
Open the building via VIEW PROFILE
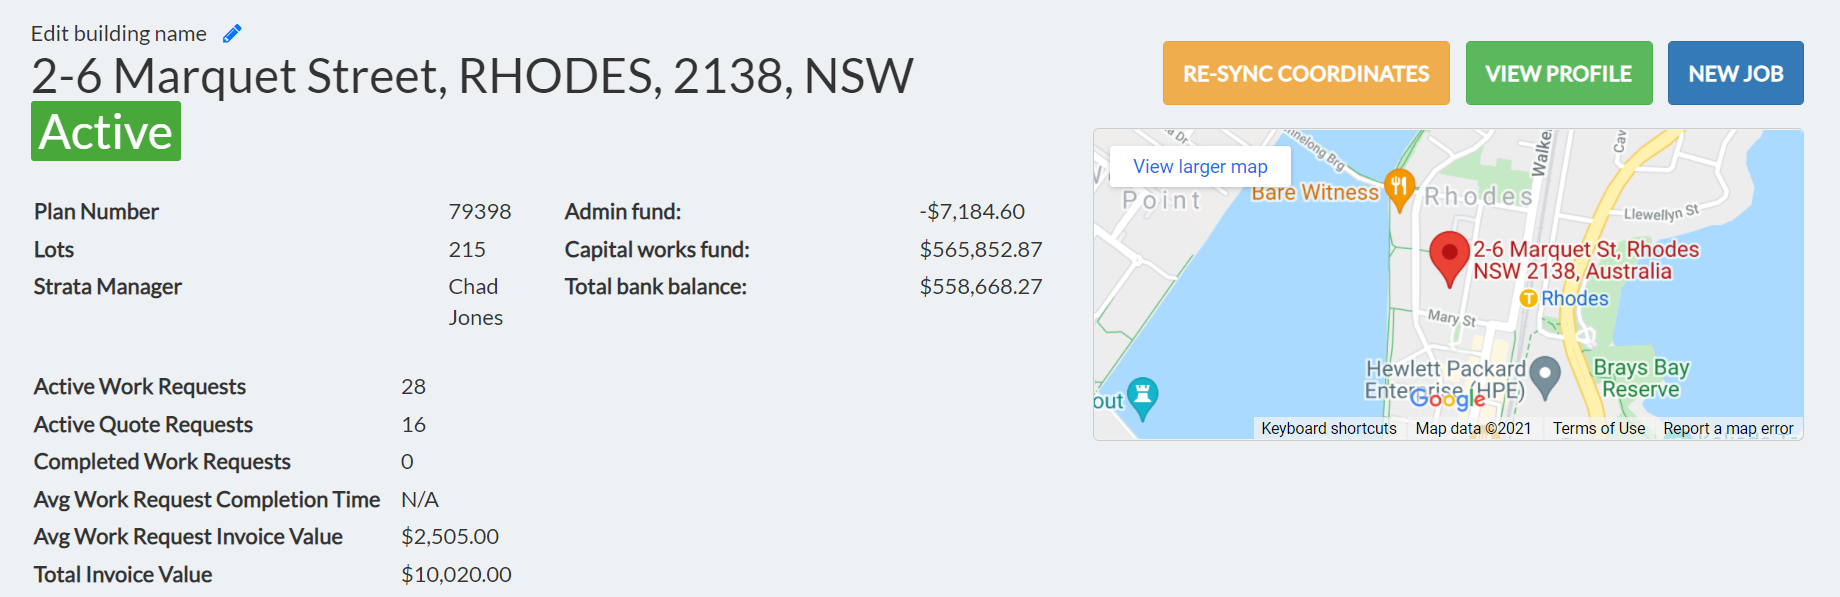pos(1558,73)
